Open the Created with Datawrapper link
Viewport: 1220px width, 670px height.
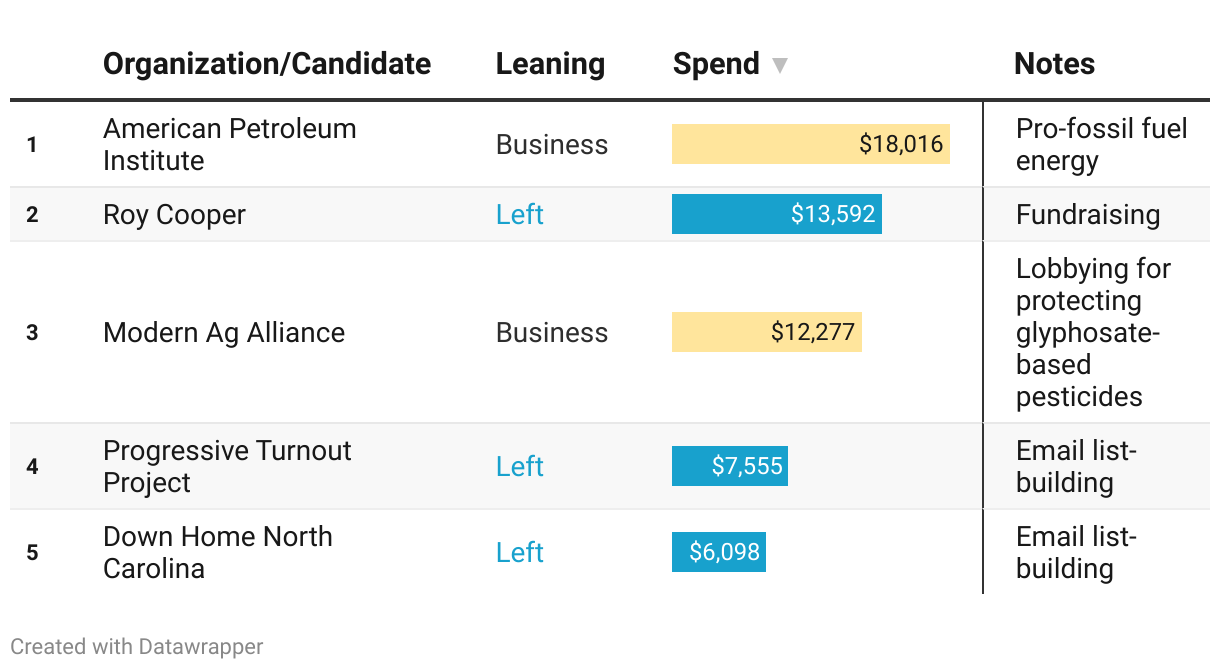[137, 647]
